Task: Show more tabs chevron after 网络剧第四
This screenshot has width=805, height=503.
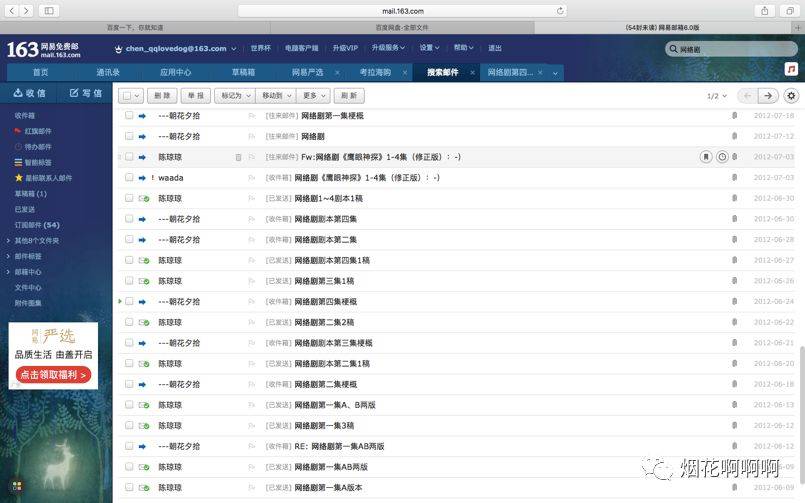Action: 555,73
